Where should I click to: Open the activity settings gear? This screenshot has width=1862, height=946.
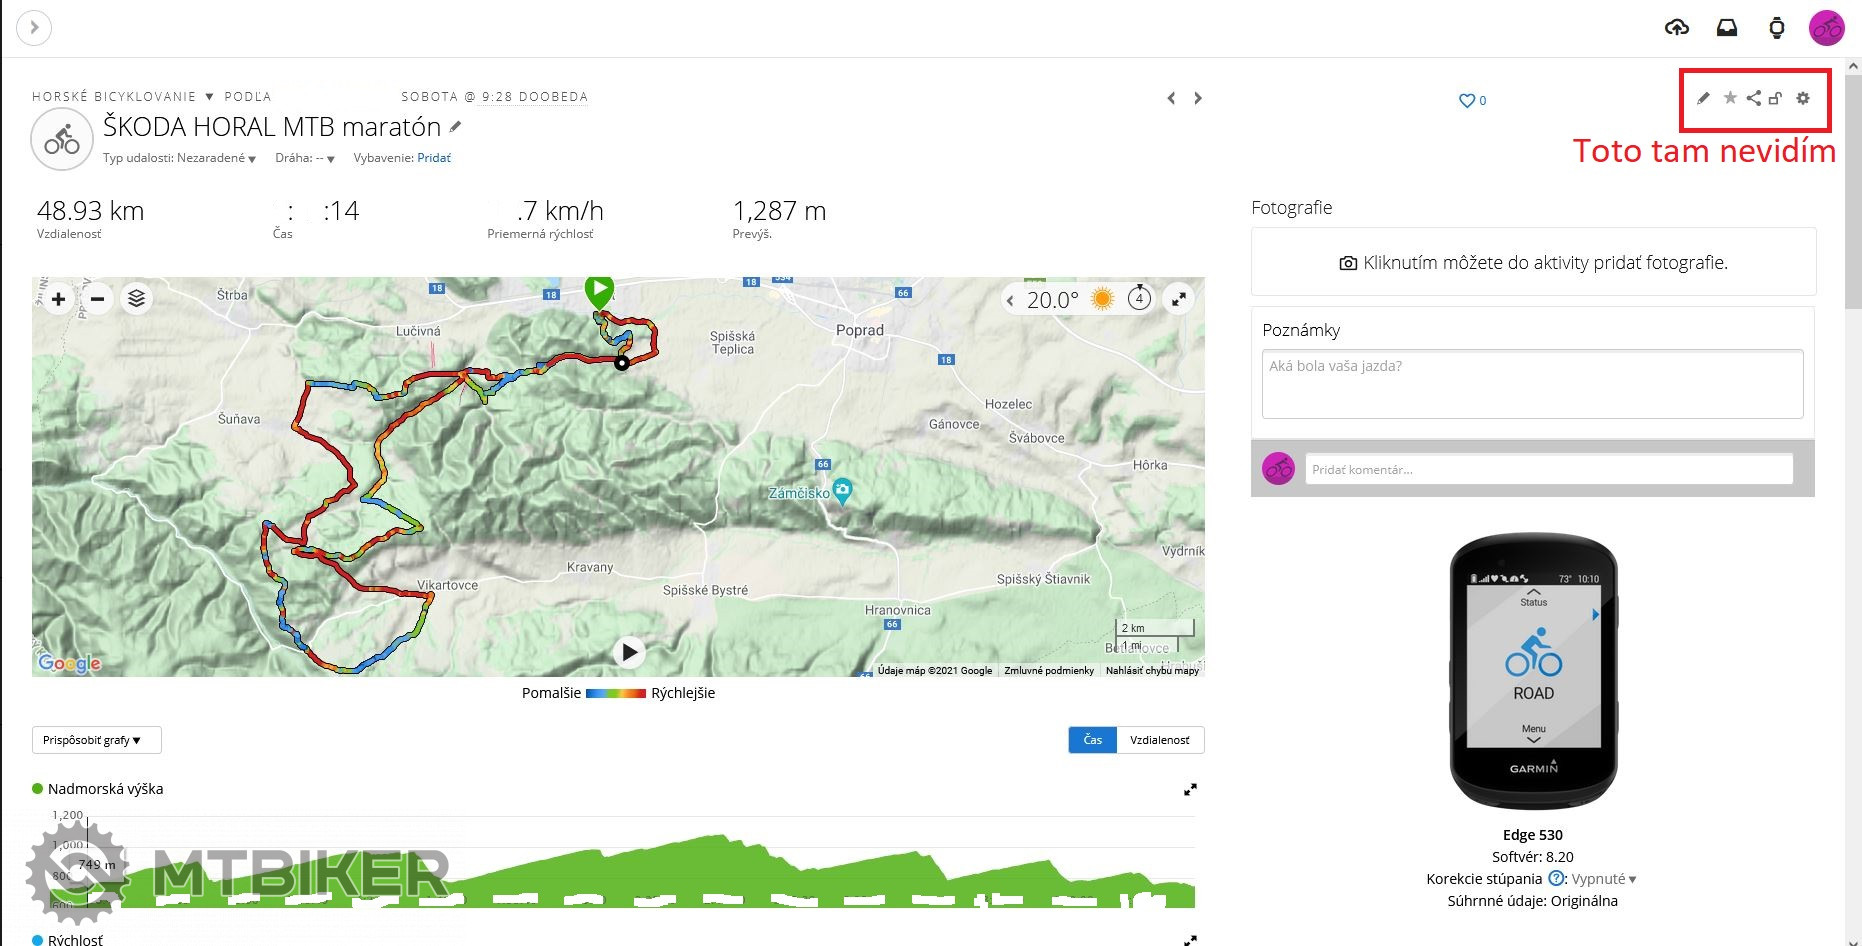coord(1803,98)
